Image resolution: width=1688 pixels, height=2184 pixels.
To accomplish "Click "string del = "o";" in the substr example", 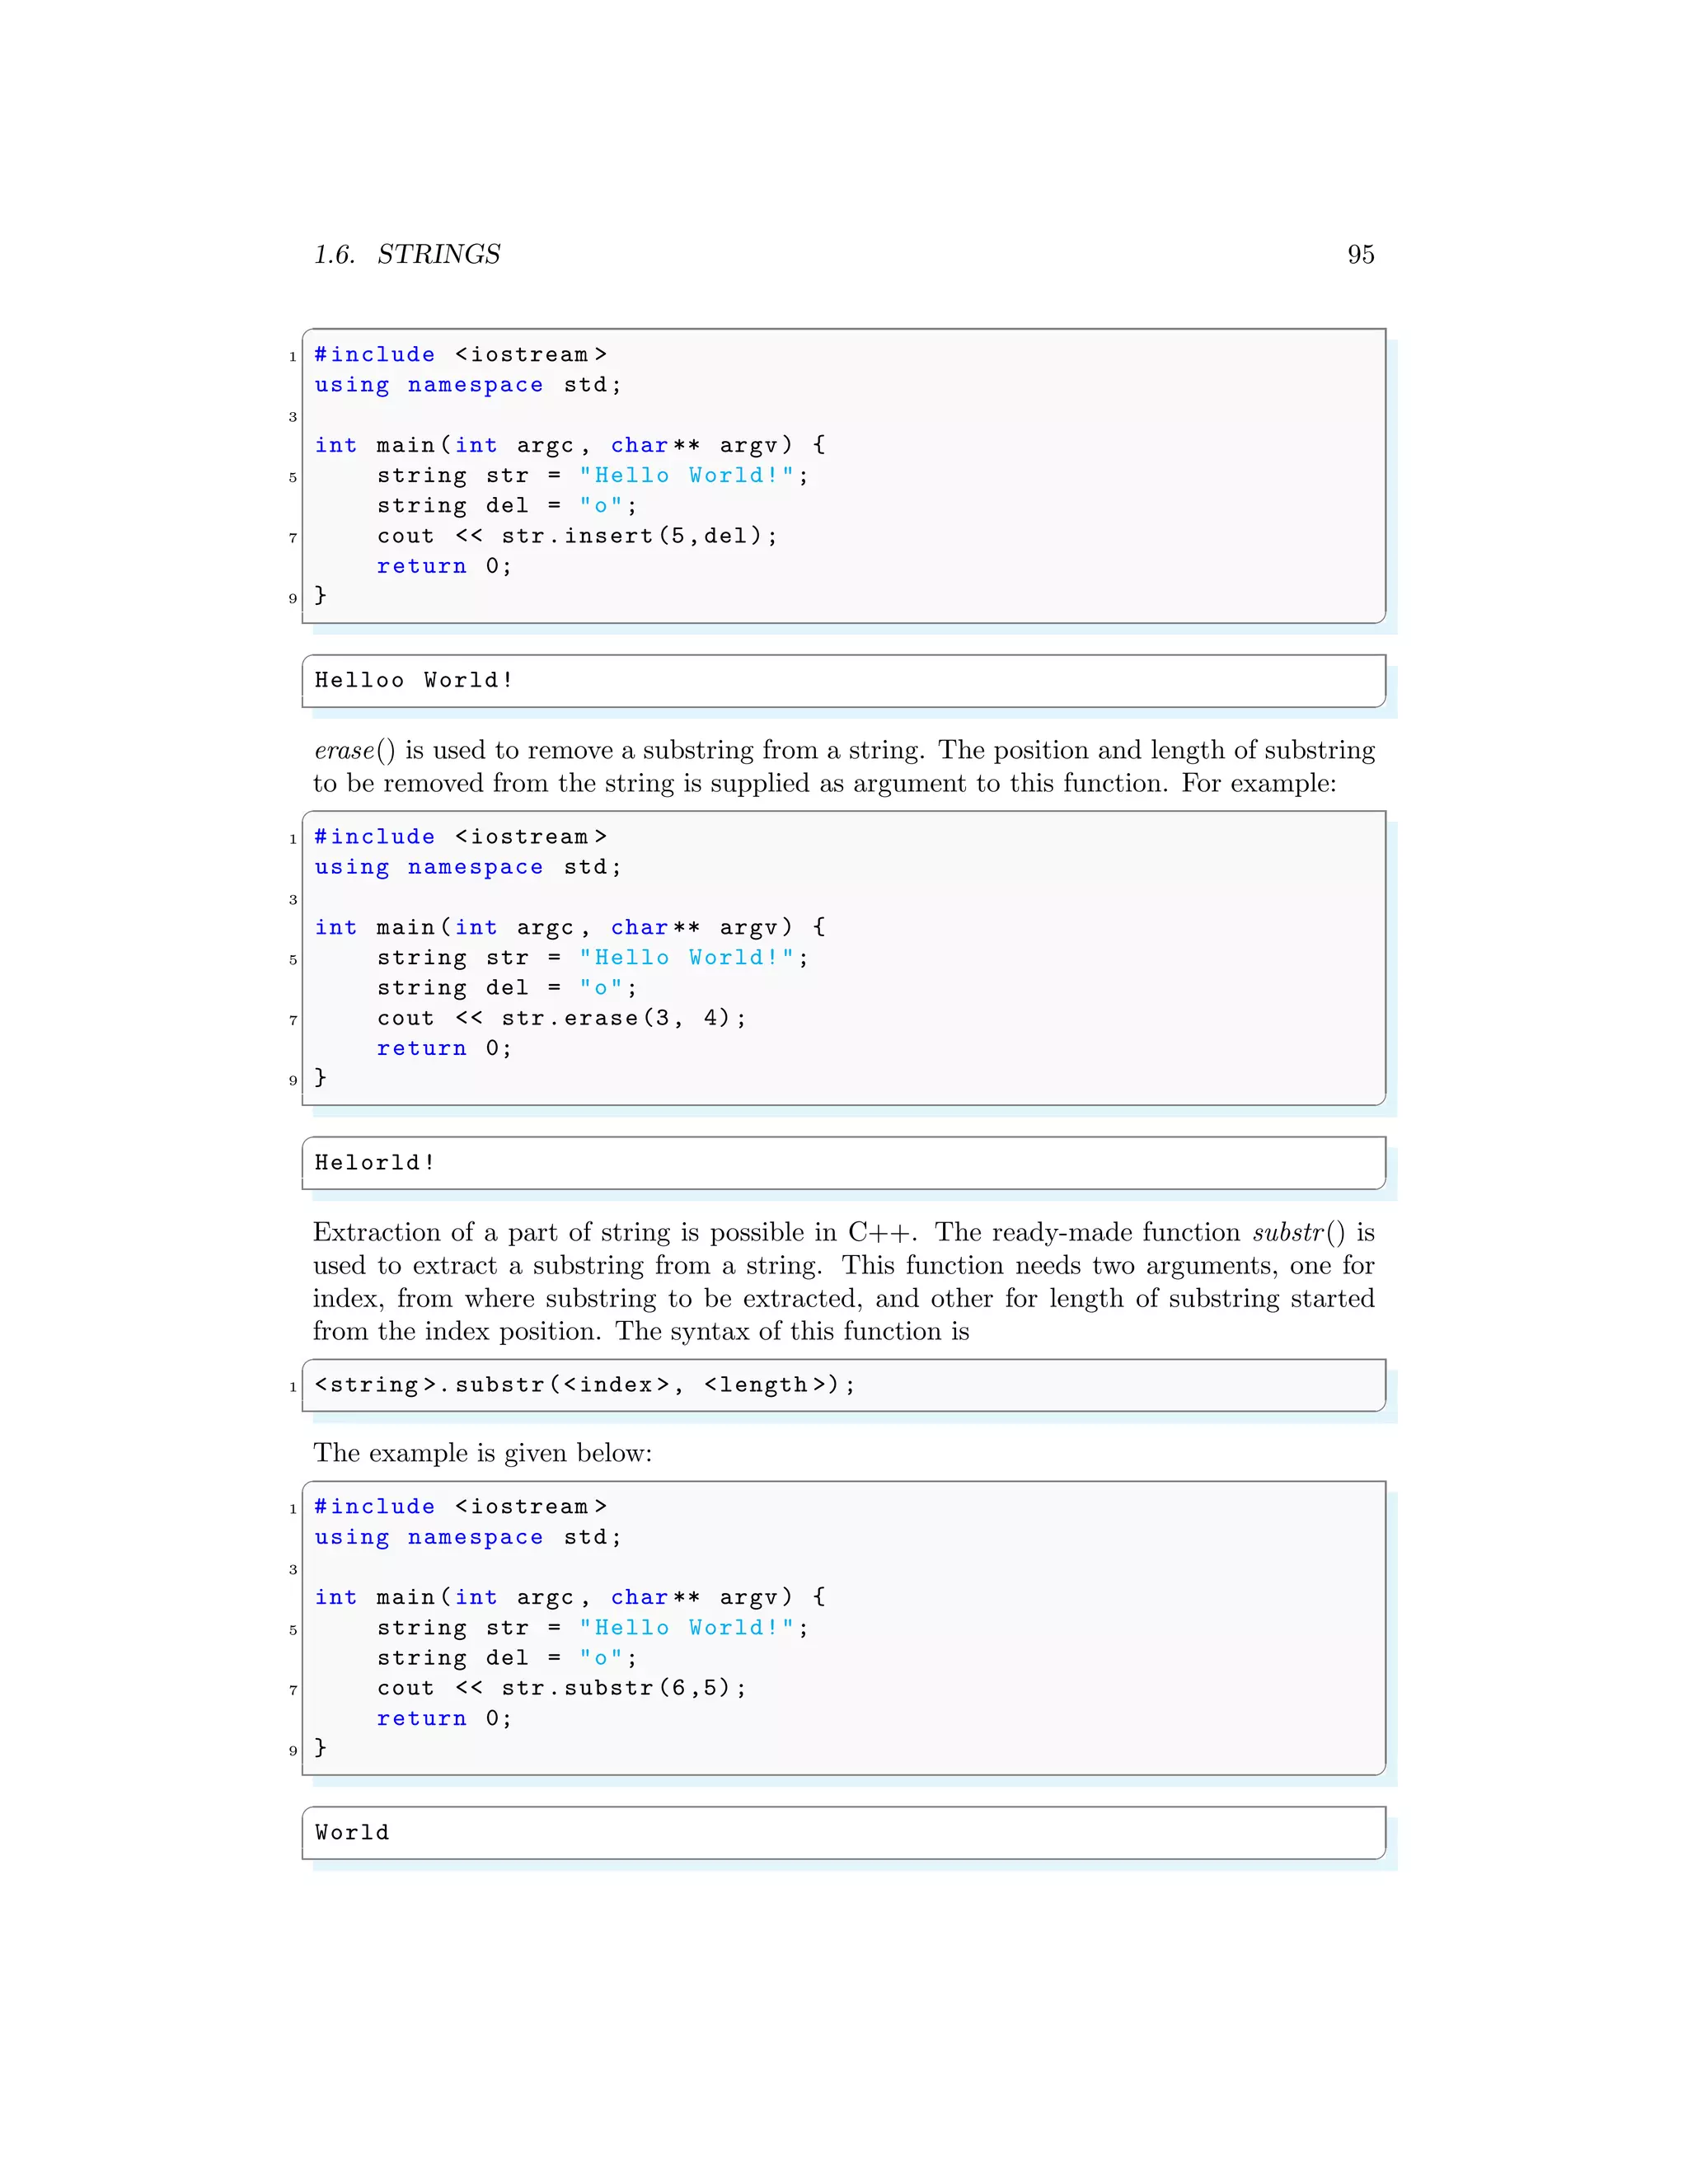I will (507, 1658).
